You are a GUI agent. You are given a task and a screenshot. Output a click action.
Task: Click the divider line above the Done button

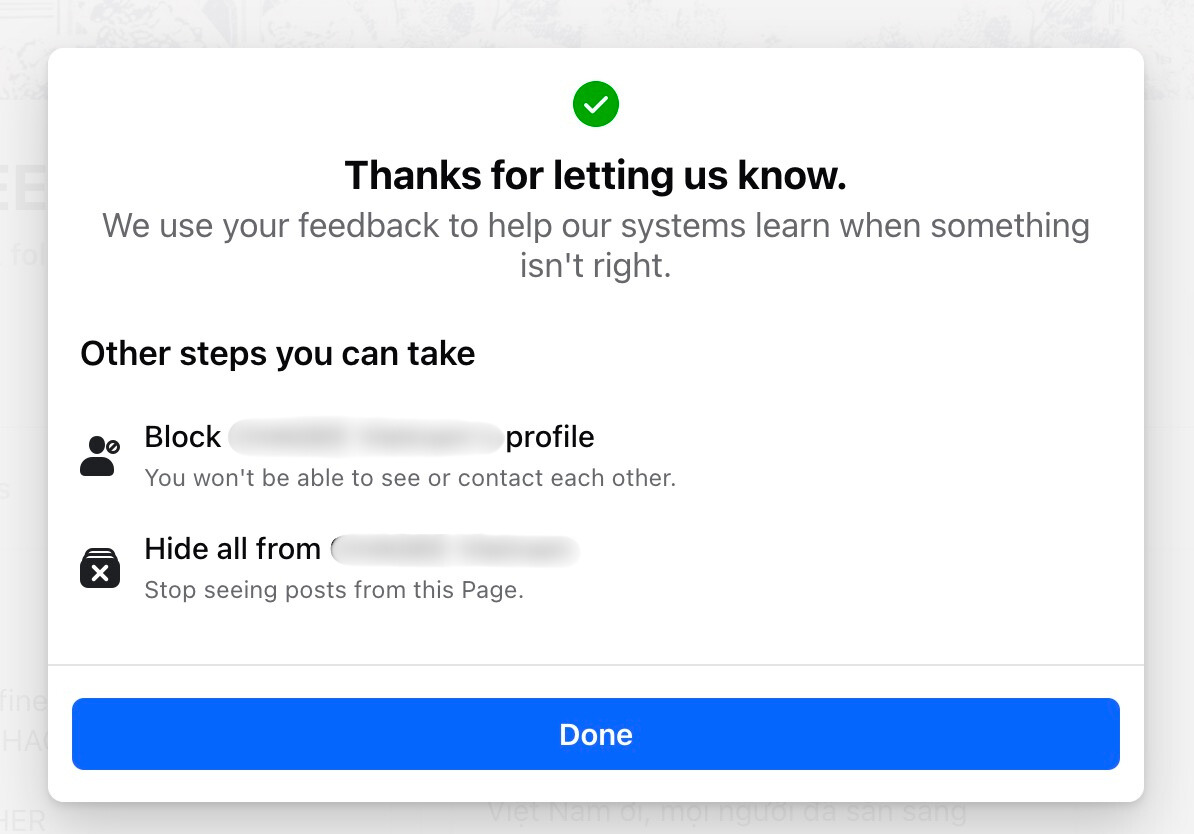point(595,665)
